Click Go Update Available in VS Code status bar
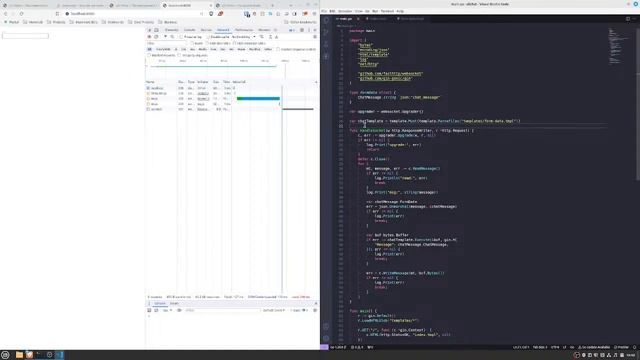The height and width of the screenshot is (360, 640). pyautogui.click(x=594, y=347)
